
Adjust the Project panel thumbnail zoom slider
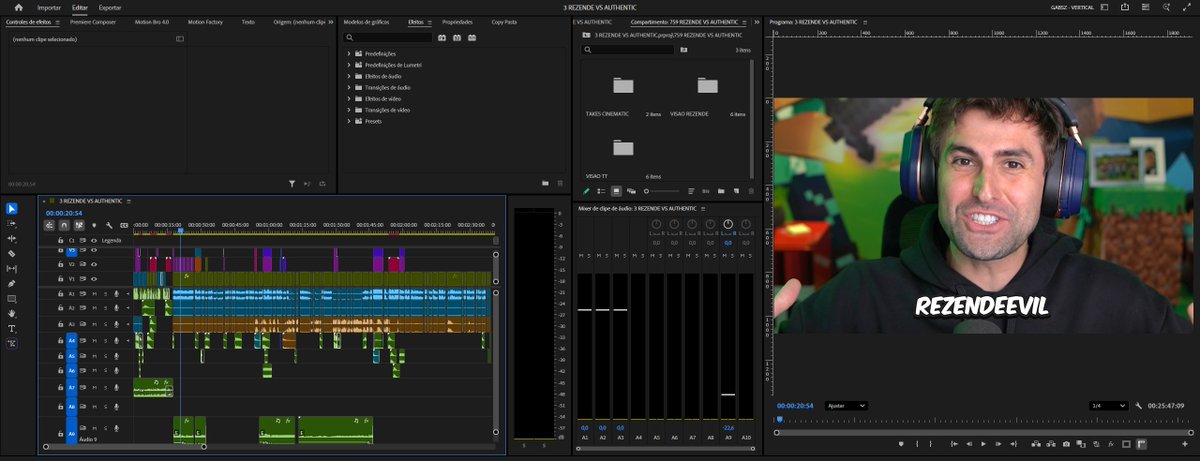click(662, 191)
